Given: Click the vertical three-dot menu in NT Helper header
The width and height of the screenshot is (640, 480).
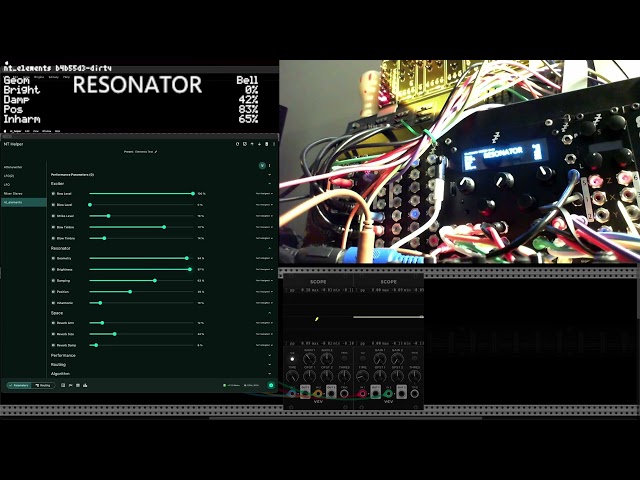Looking at the screenshot, I should point(274,144).
